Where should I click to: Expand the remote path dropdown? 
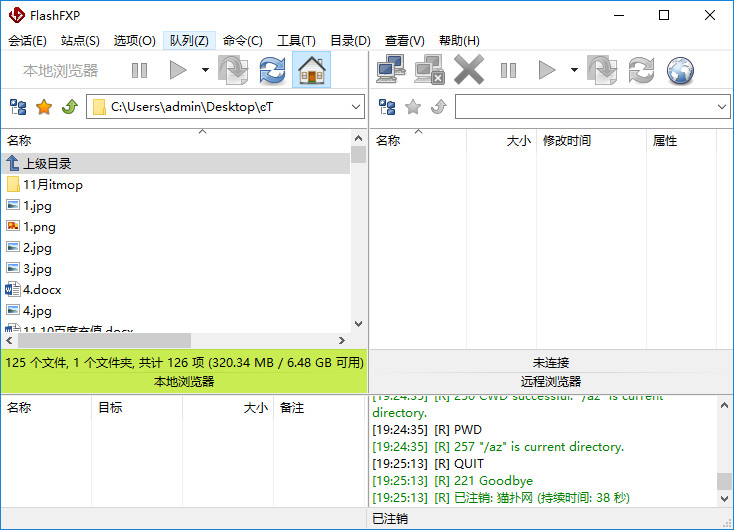tap(722, 107)
